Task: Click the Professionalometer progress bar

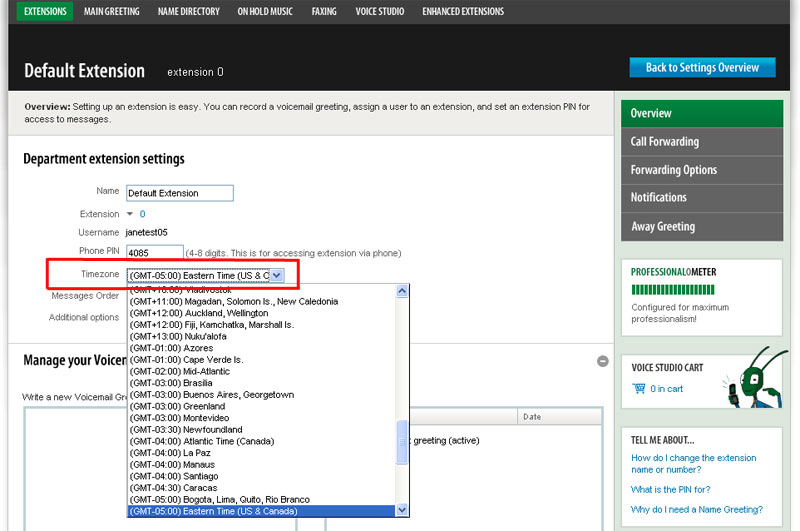Action: coord(672,290)
